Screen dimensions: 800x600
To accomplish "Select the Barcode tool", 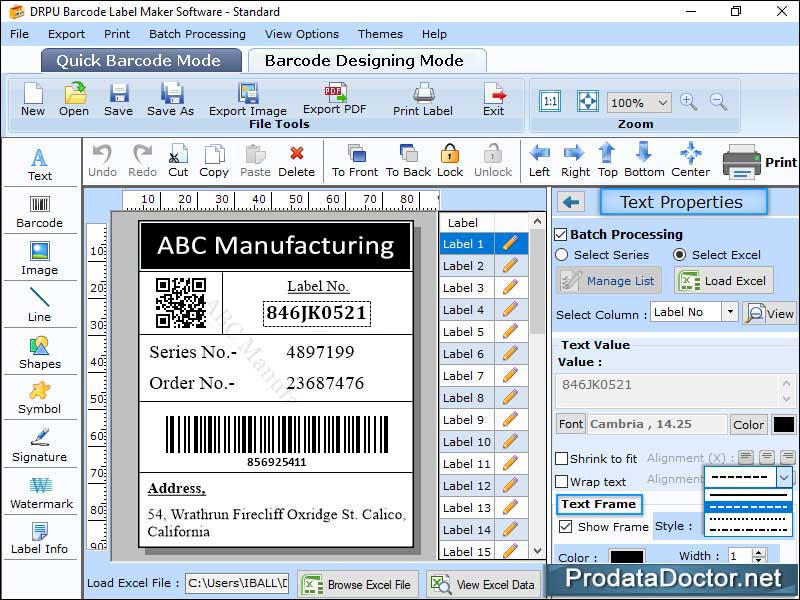I will pos(40,210).
